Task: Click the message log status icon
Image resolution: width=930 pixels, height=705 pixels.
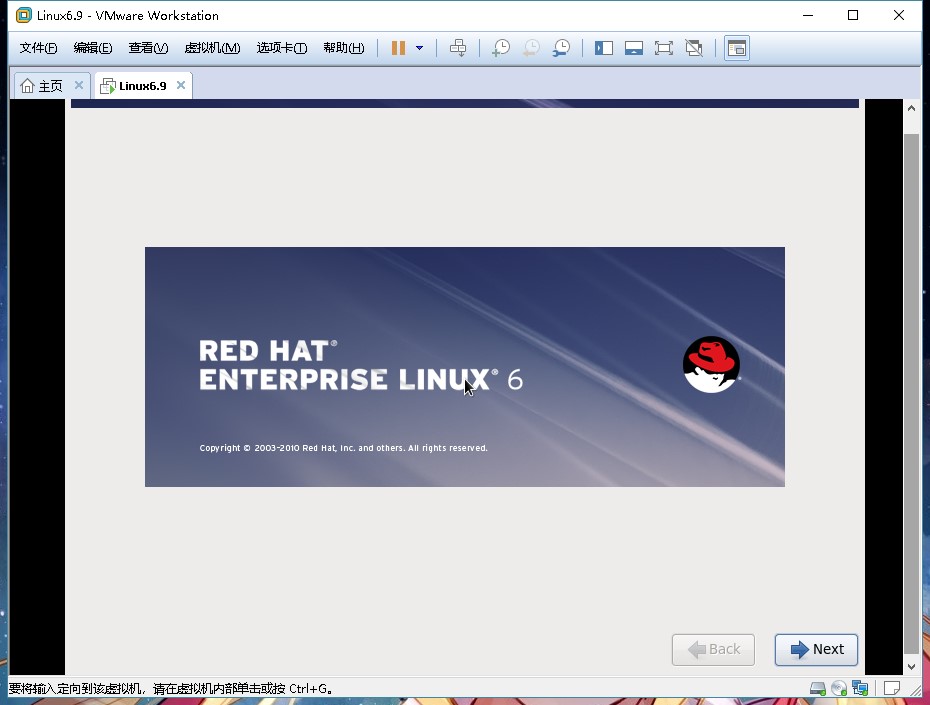Action: [891, 688]
